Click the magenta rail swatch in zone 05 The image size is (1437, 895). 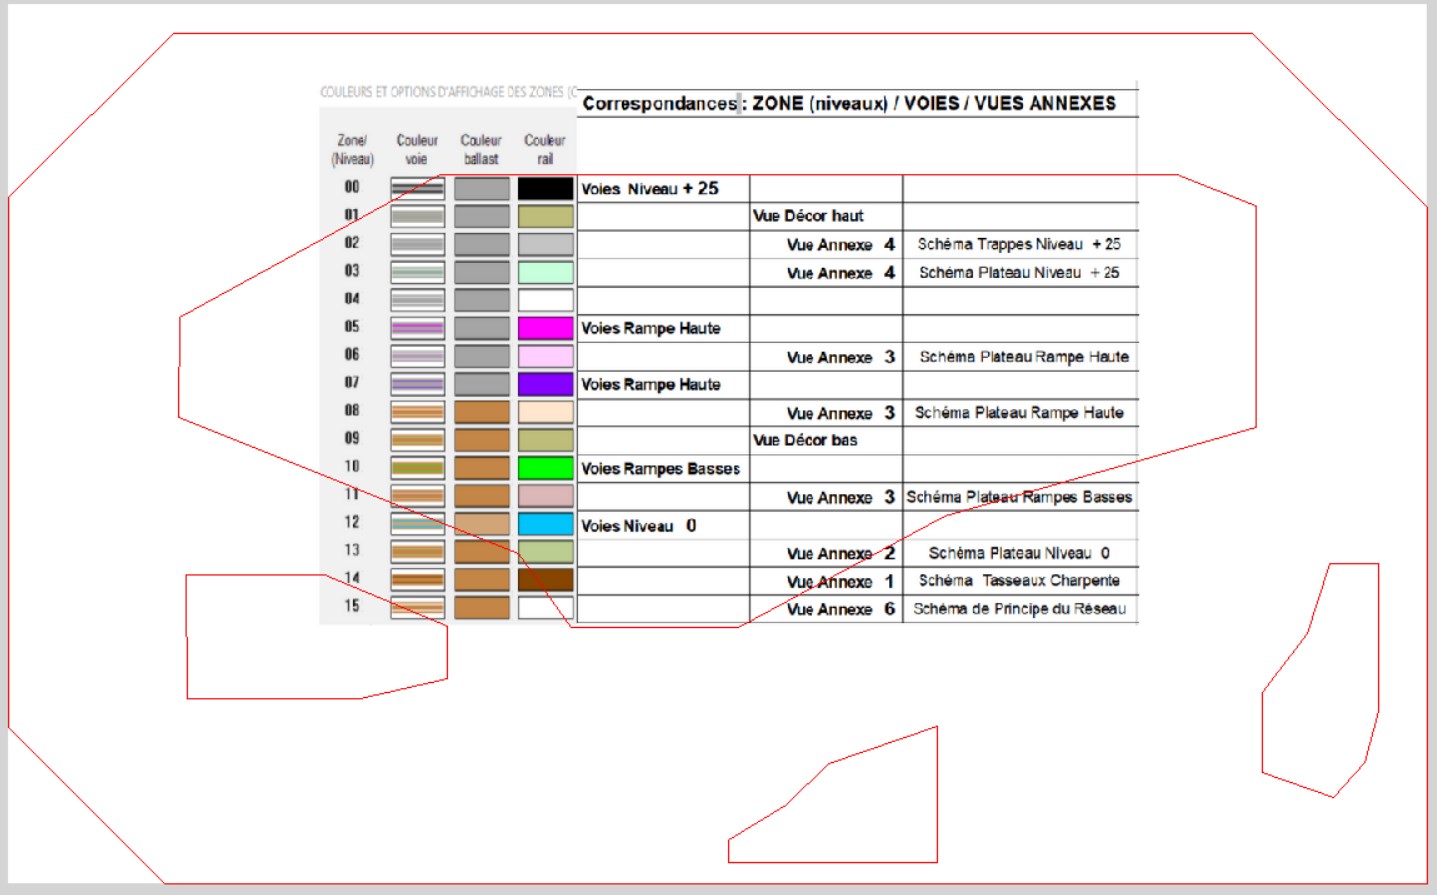545,328
